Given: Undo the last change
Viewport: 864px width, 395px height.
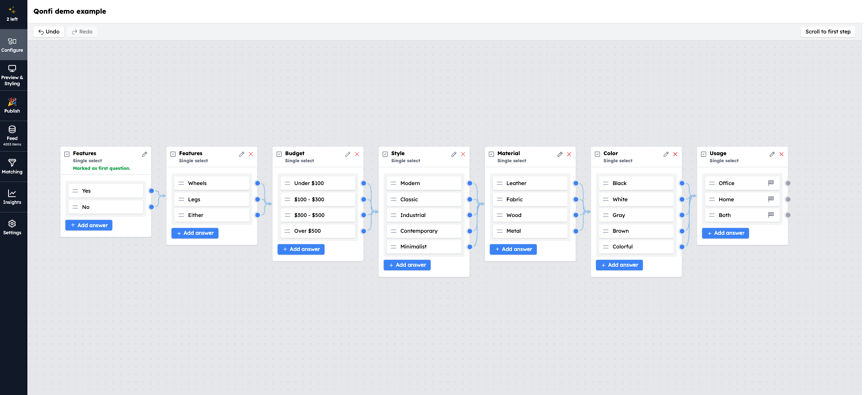Looking at the screenshot, I should click(49, 32).
